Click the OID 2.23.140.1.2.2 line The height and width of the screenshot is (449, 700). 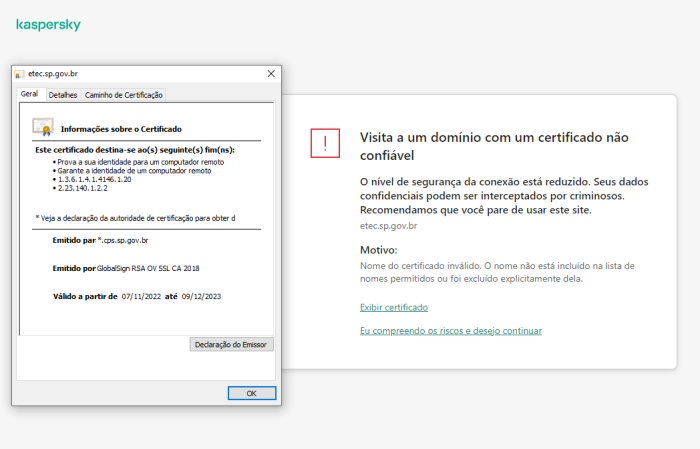click(83, 188)
